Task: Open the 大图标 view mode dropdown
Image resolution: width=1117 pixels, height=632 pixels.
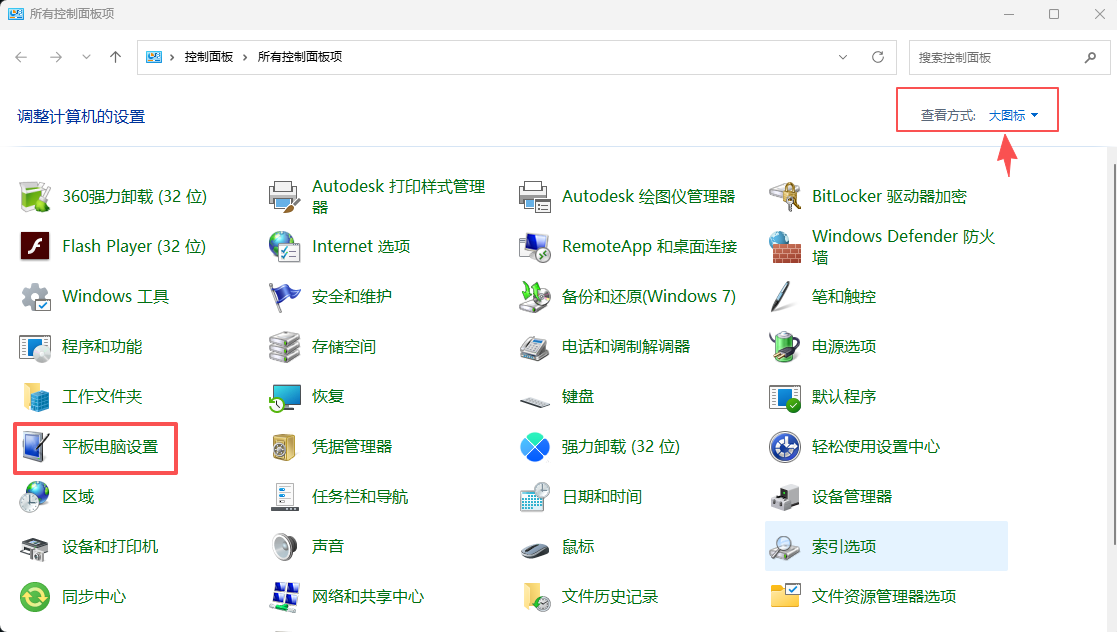Action: (x=1013, y=115)
